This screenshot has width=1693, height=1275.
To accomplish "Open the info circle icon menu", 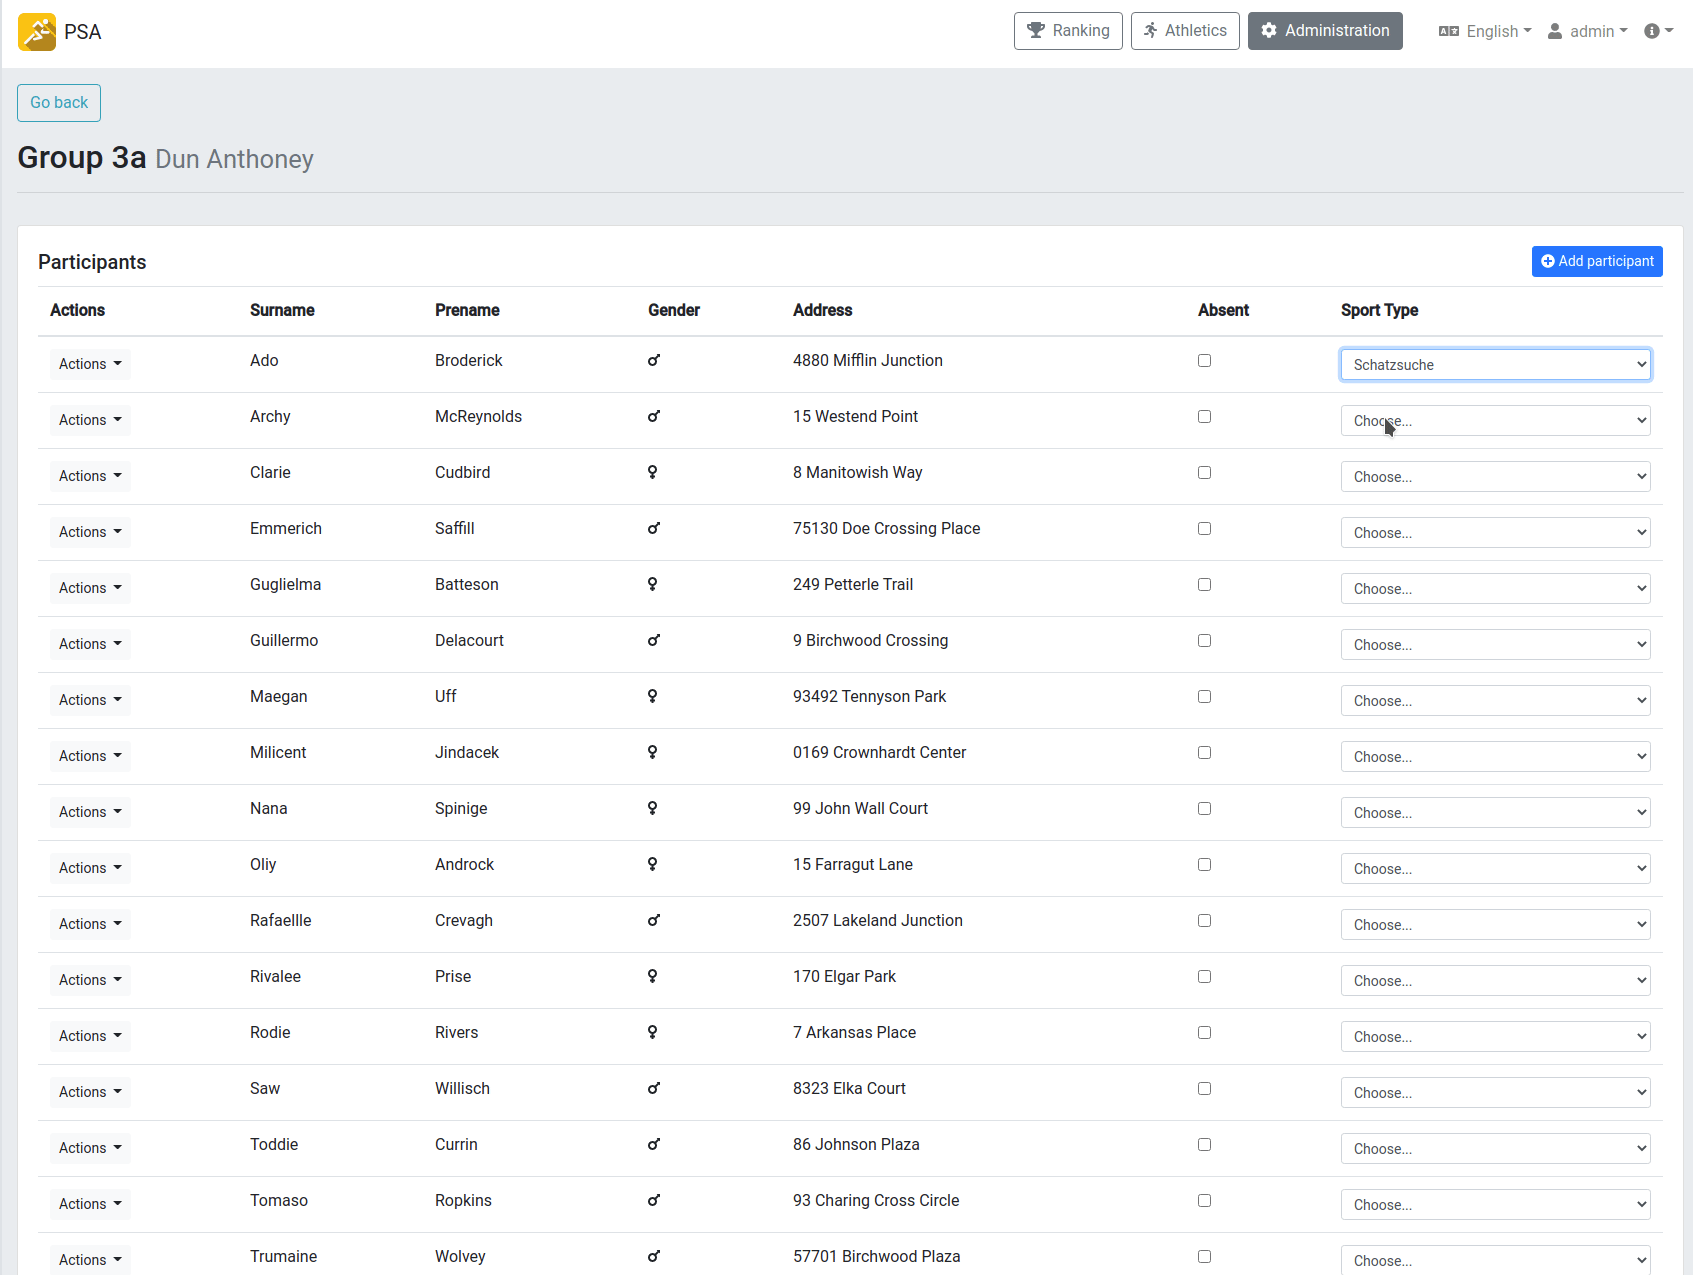I will coord(1658,32).
